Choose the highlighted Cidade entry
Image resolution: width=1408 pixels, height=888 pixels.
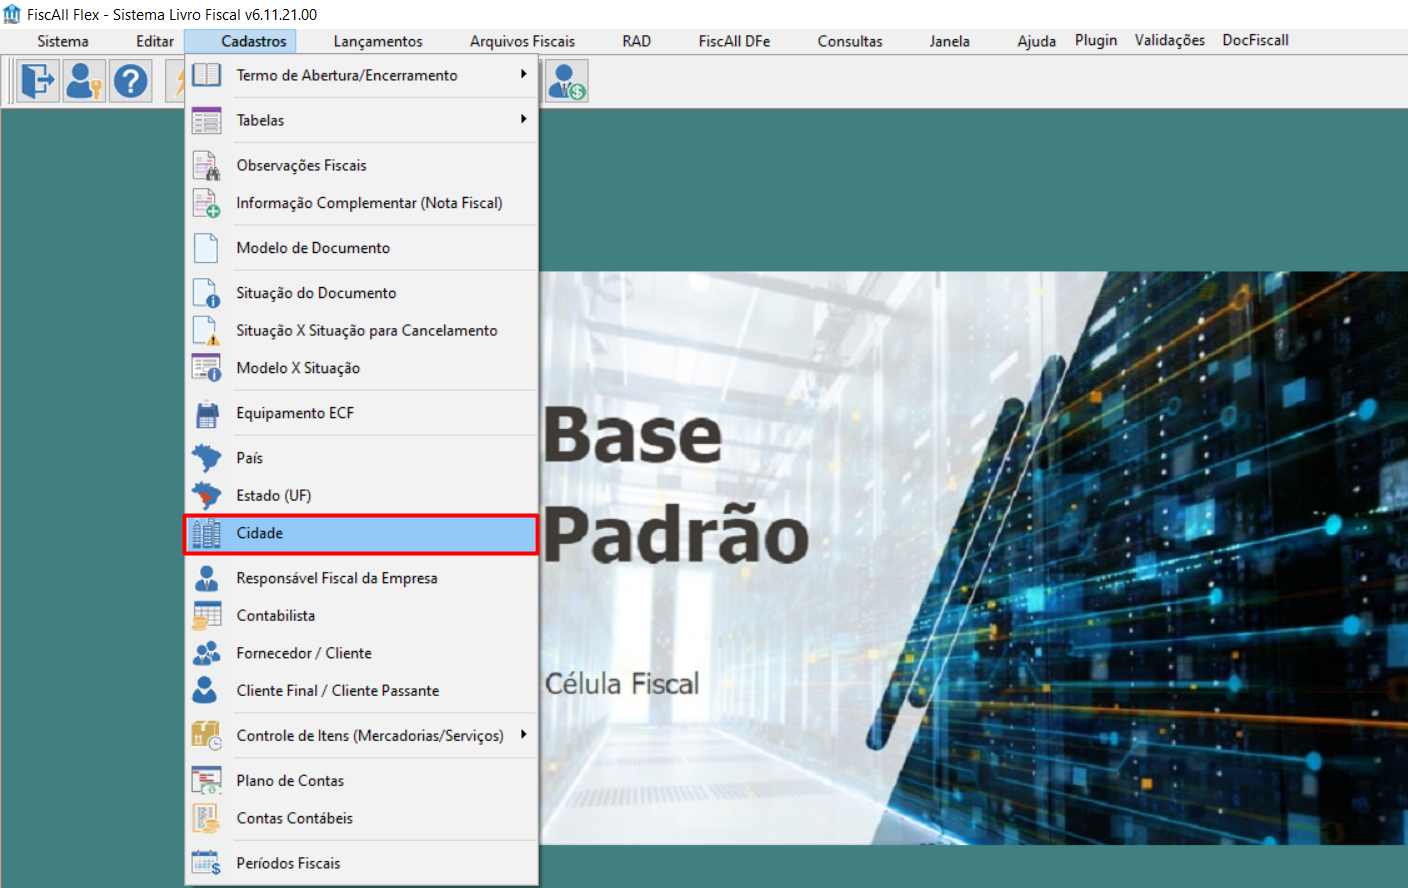[x=362, y=534]
